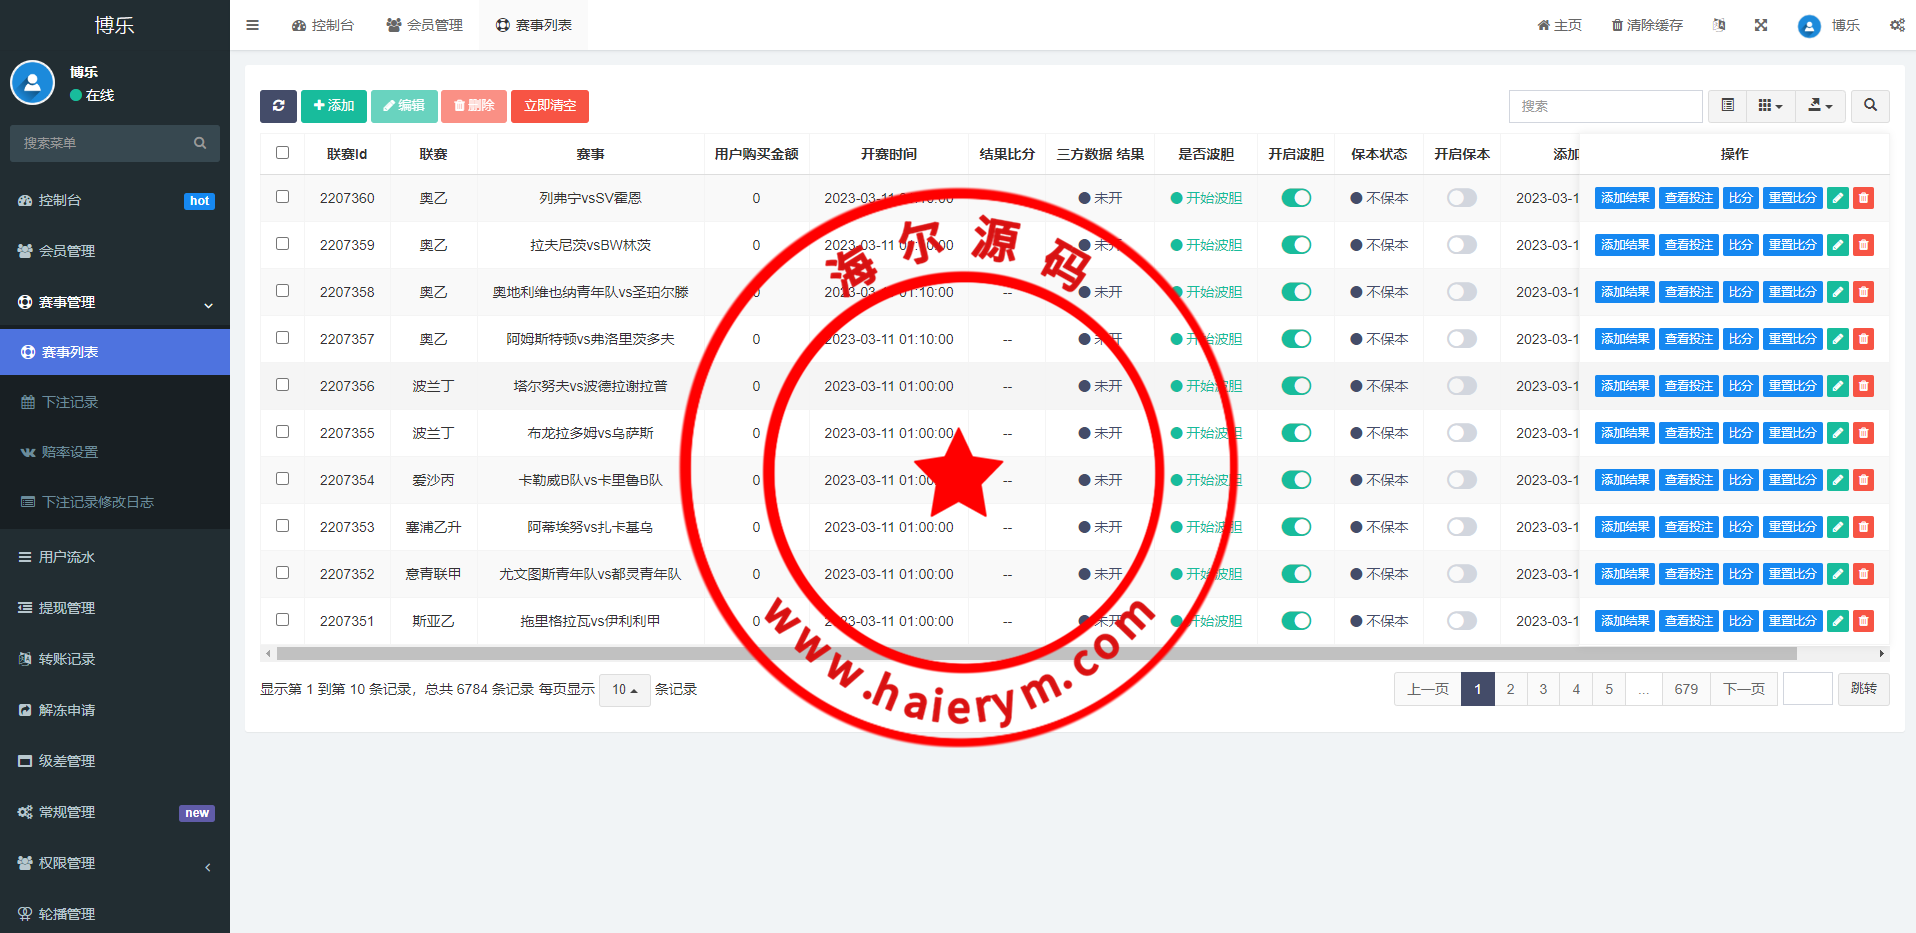Open the columns grid dropdown

point(1770,106)
